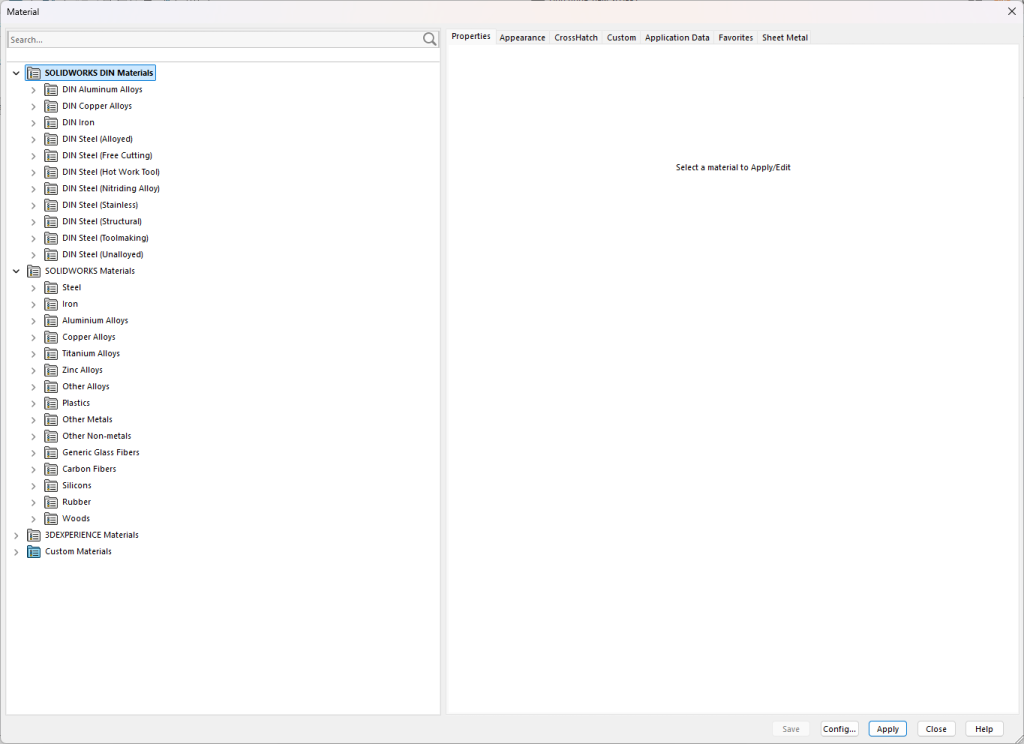Viewport: 1024px width, 744px height.
Task: Click the Config... button
Action: point(839,729)
